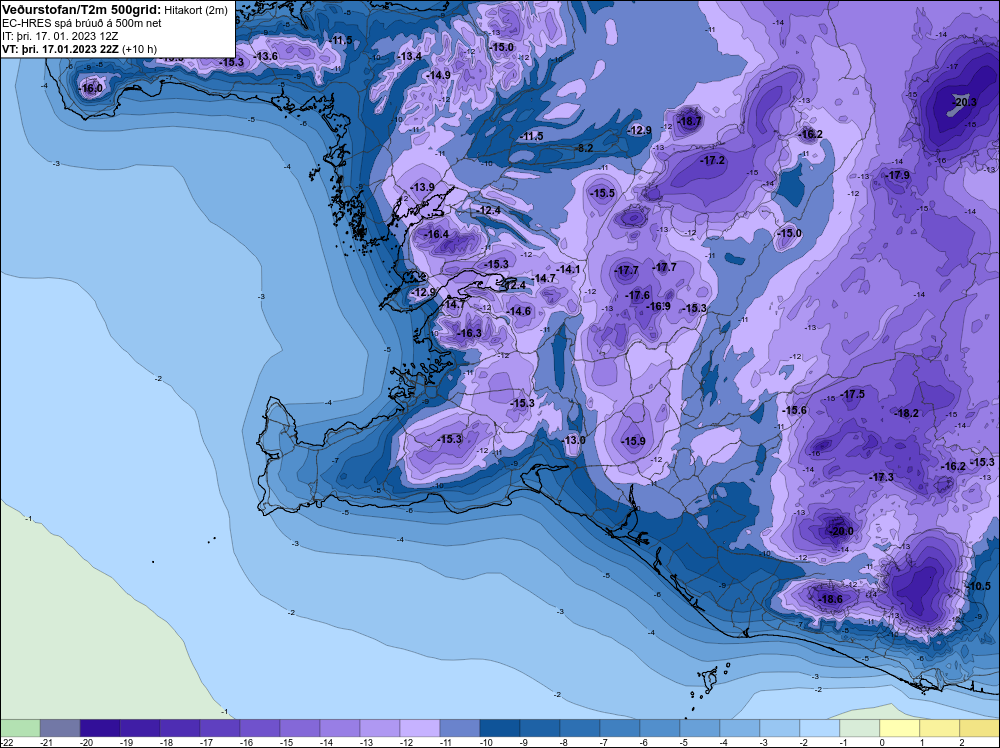
Task: Click the -13.6 temperature label
Action: [x=265, y=56]
